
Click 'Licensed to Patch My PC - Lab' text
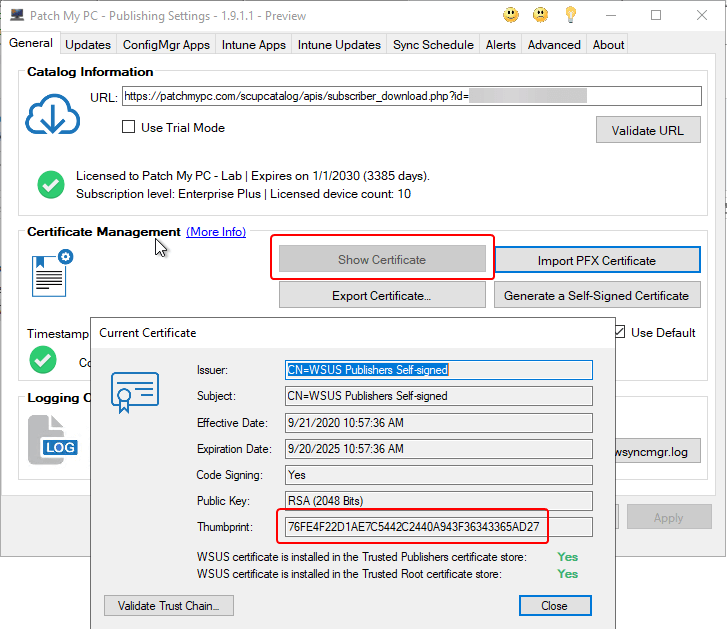[159, 176]
